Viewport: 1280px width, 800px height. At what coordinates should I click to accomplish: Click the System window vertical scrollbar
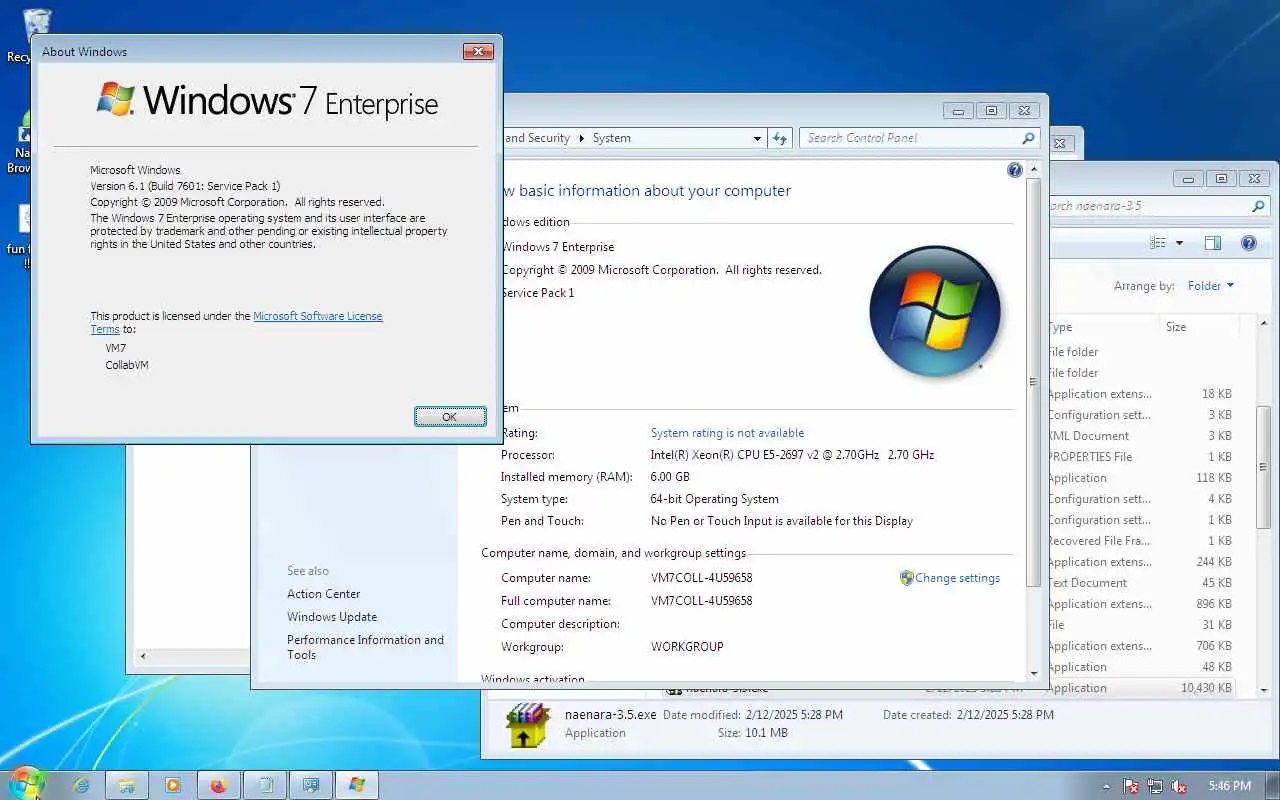pos(1034,382)
